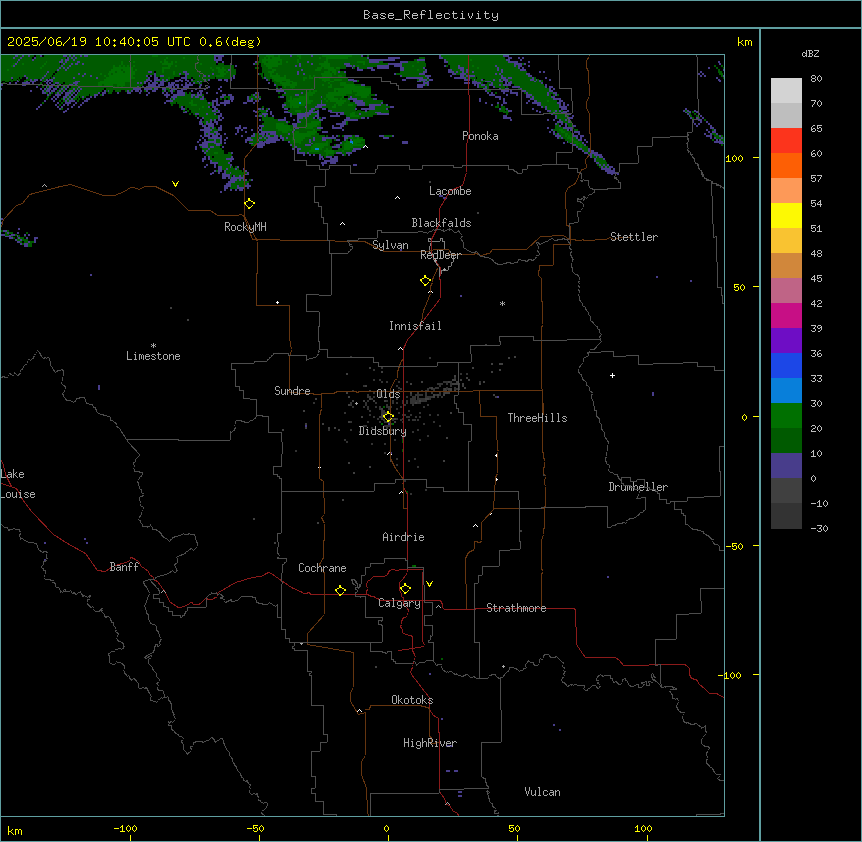Click the yellow diamond marker below Cochrane

click(x=340, y=590)
